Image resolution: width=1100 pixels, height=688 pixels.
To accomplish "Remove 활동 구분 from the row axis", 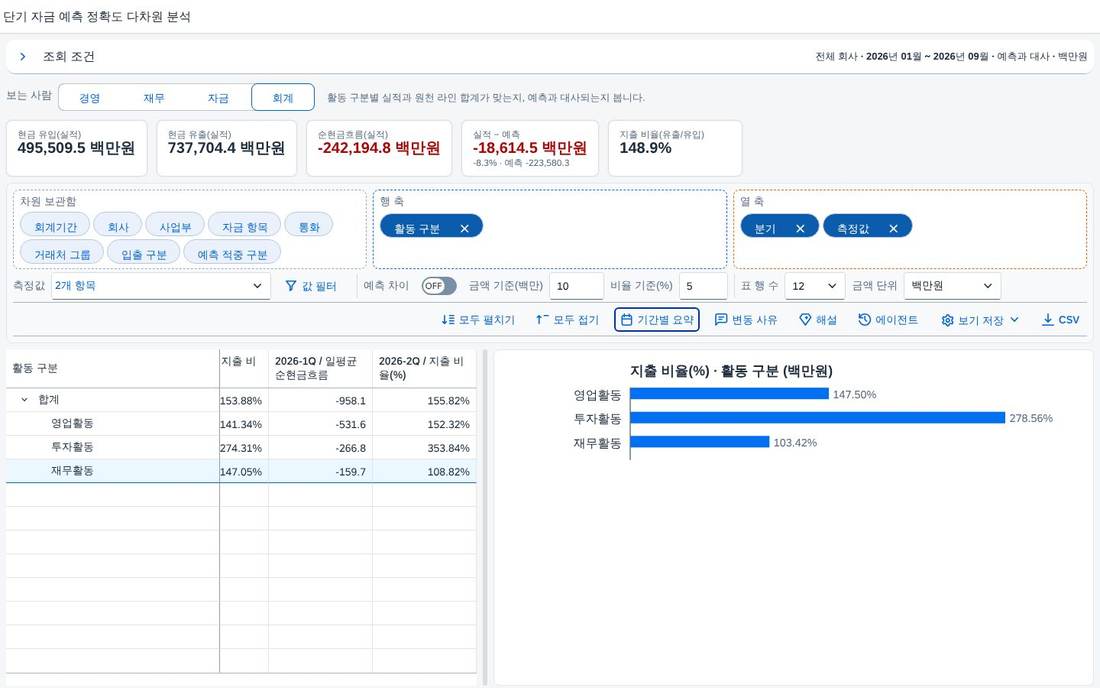I will [464, 228].
